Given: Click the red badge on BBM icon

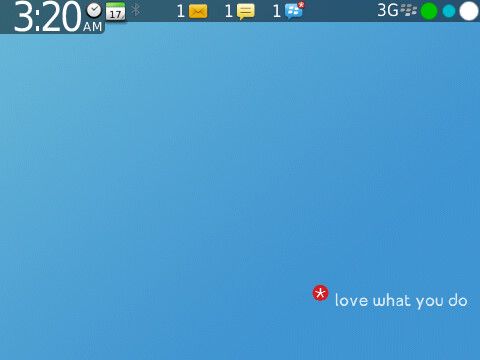Looking at the screenshot, I should pyautogui.click(x=301, y=5).
